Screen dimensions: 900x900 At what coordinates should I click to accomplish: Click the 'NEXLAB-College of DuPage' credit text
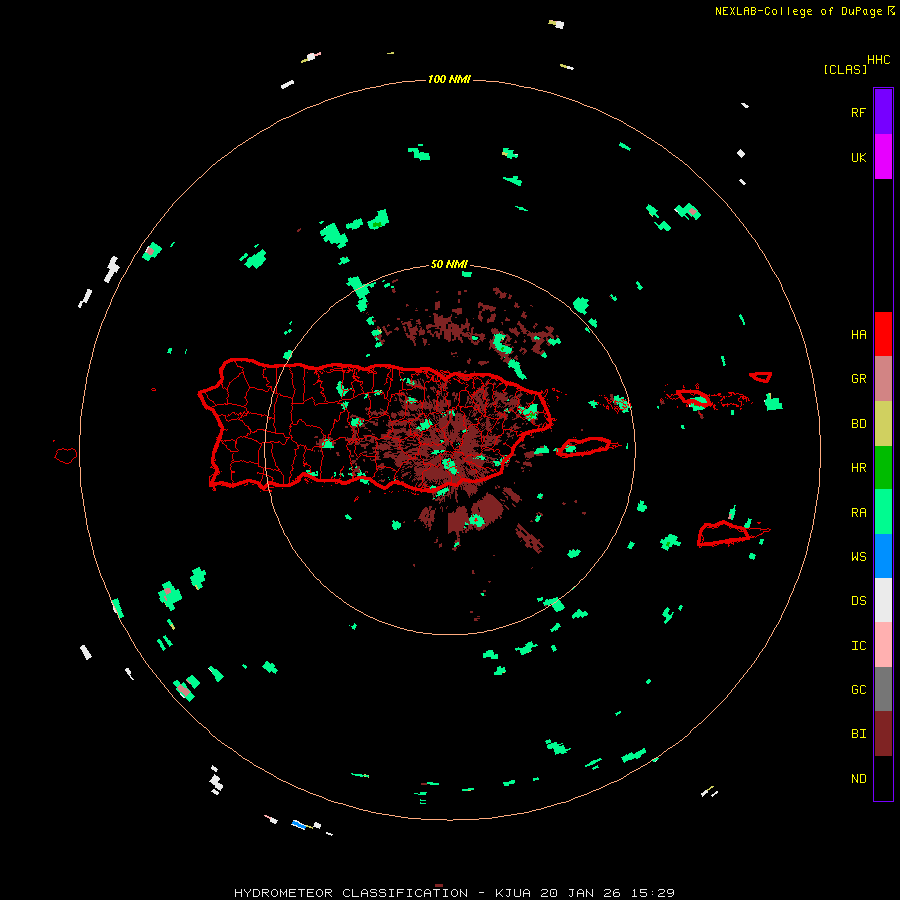coord(798,11)
